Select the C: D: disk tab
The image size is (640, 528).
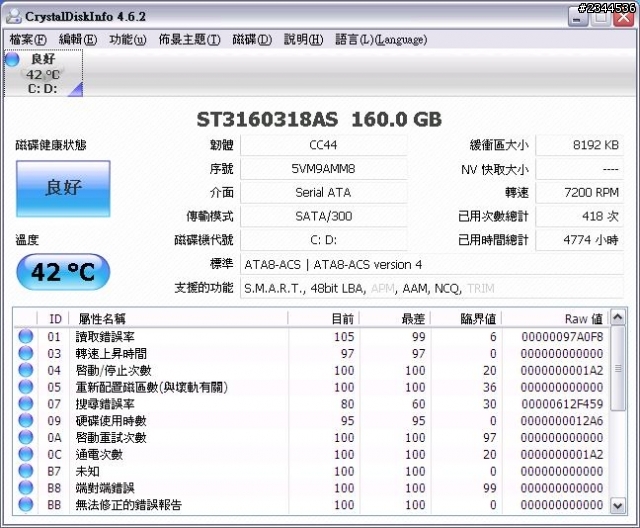43,73
